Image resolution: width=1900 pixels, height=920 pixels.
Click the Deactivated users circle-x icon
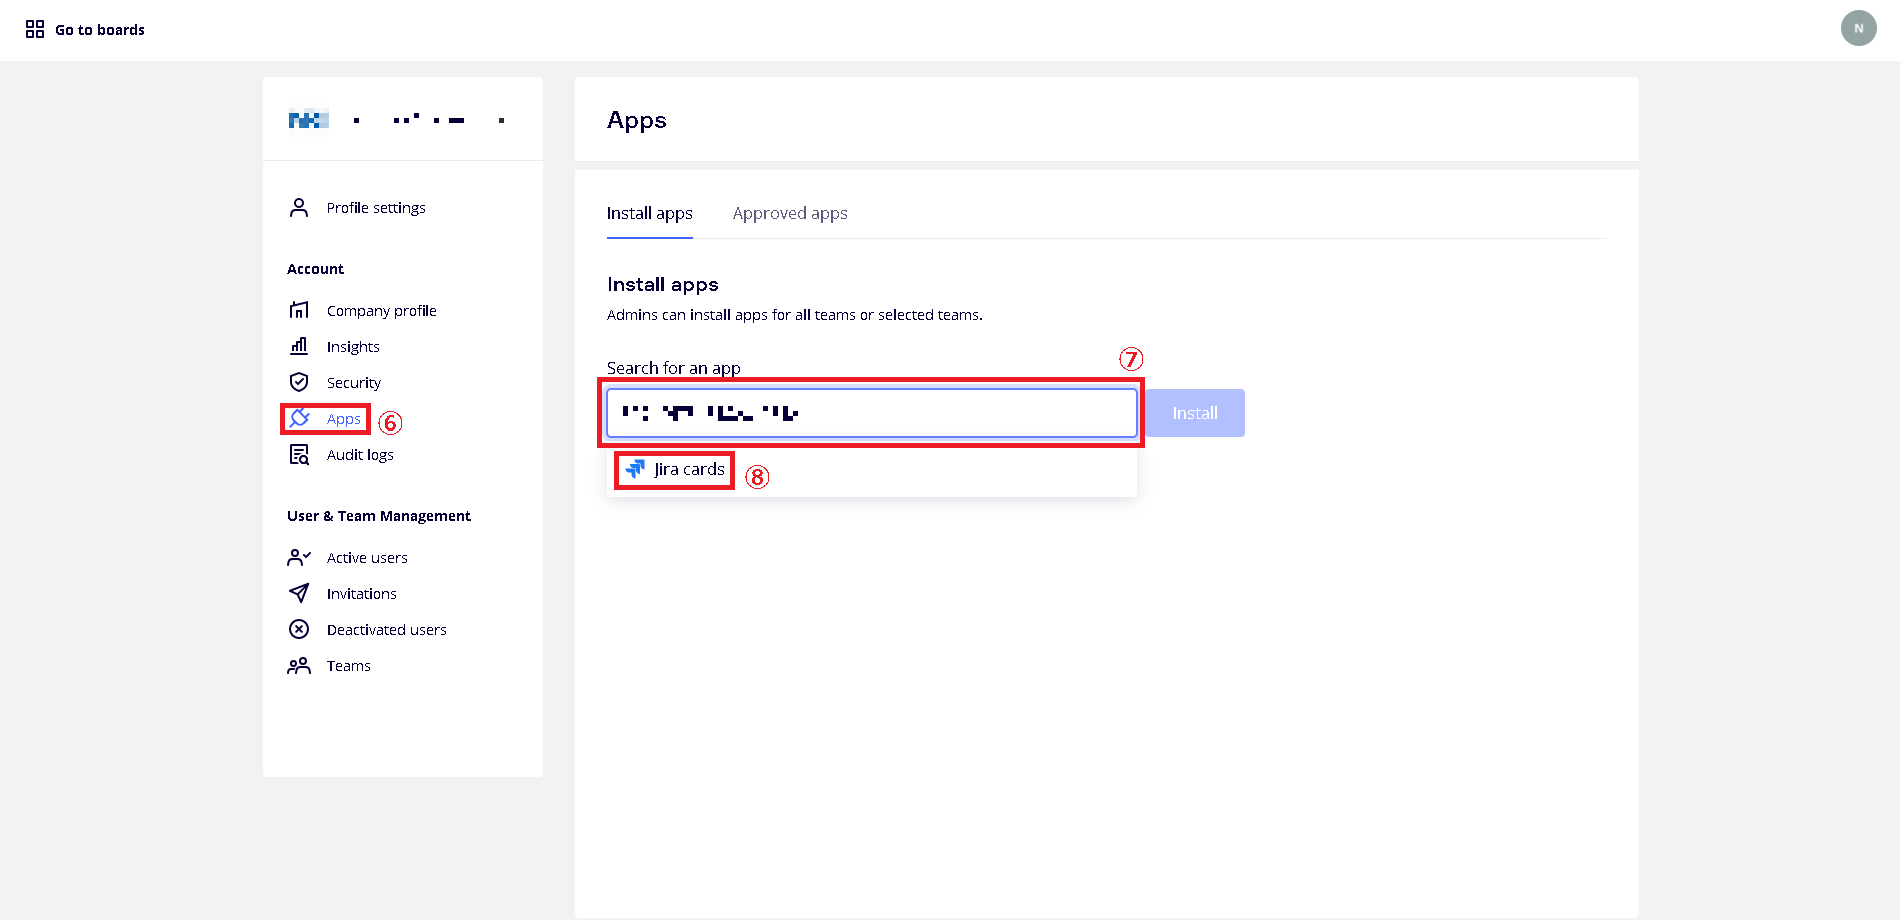[299, 629]
